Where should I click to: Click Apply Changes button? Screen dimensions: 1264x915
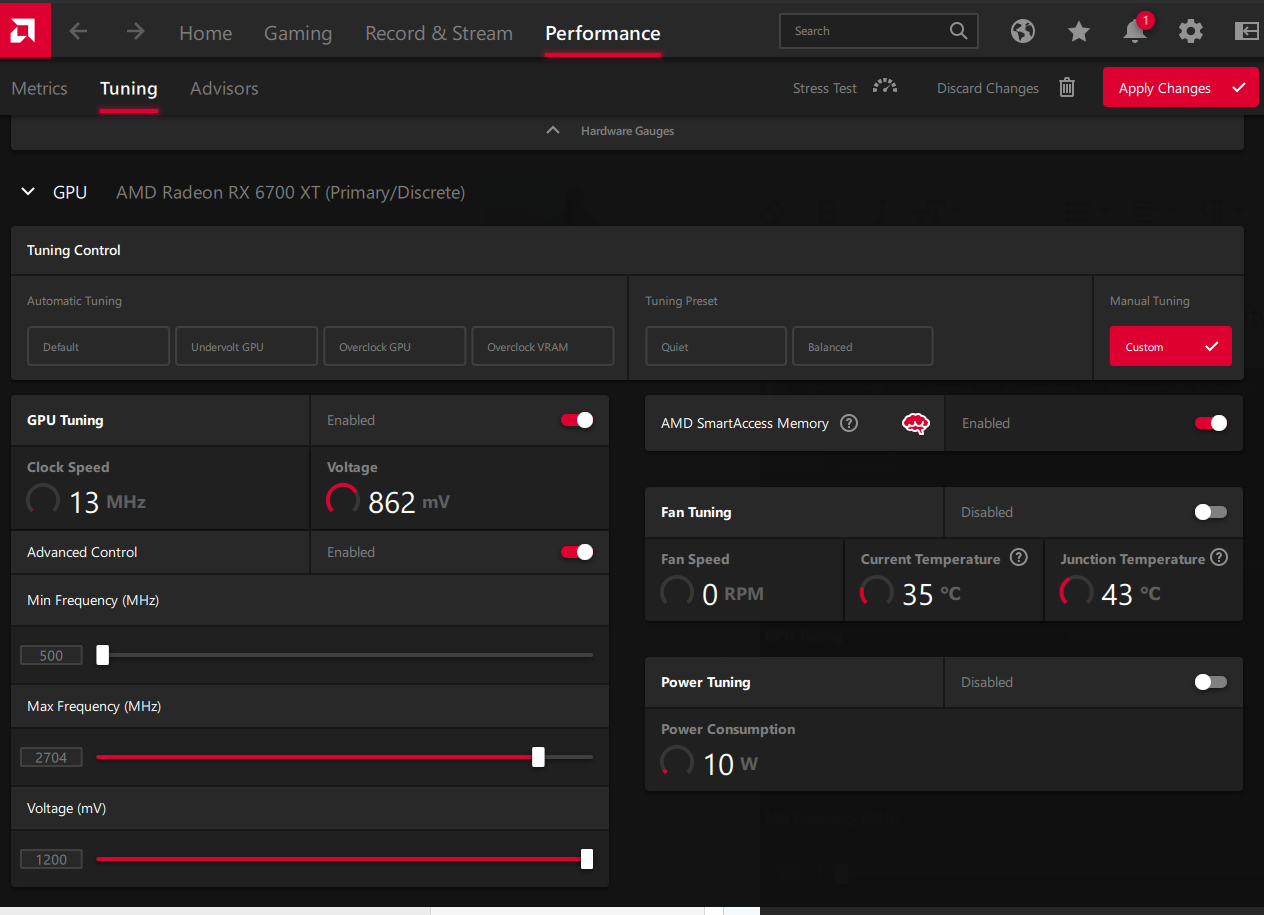(1181, 87)
